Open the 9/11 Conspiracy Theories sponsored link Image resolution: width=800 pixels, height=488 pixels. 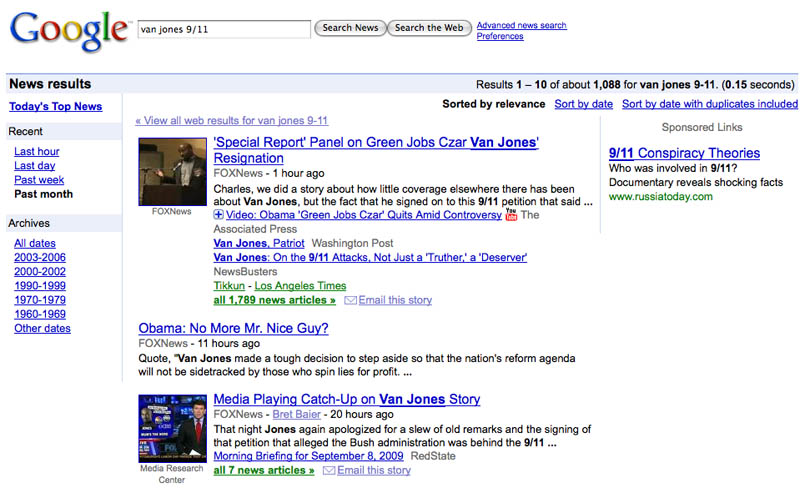(684, 153)
